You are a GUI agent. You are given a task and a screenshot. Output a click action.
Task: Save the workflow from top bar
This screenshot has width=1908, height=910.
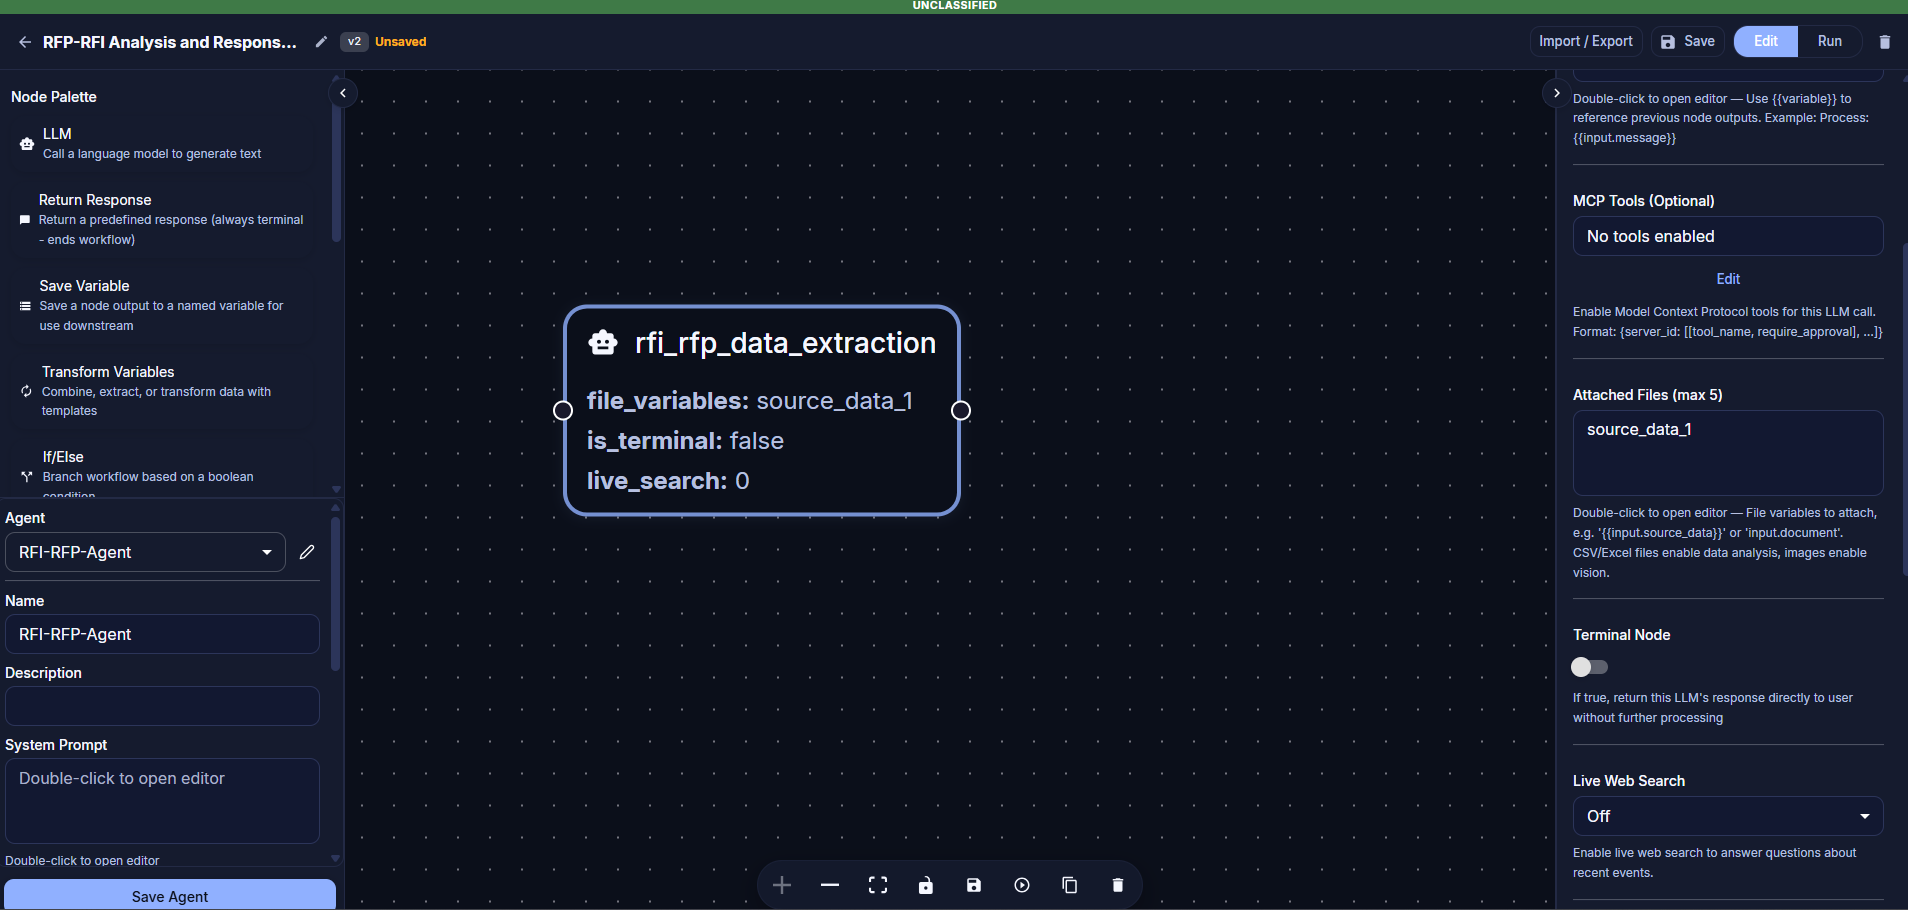pos(1688,41)
